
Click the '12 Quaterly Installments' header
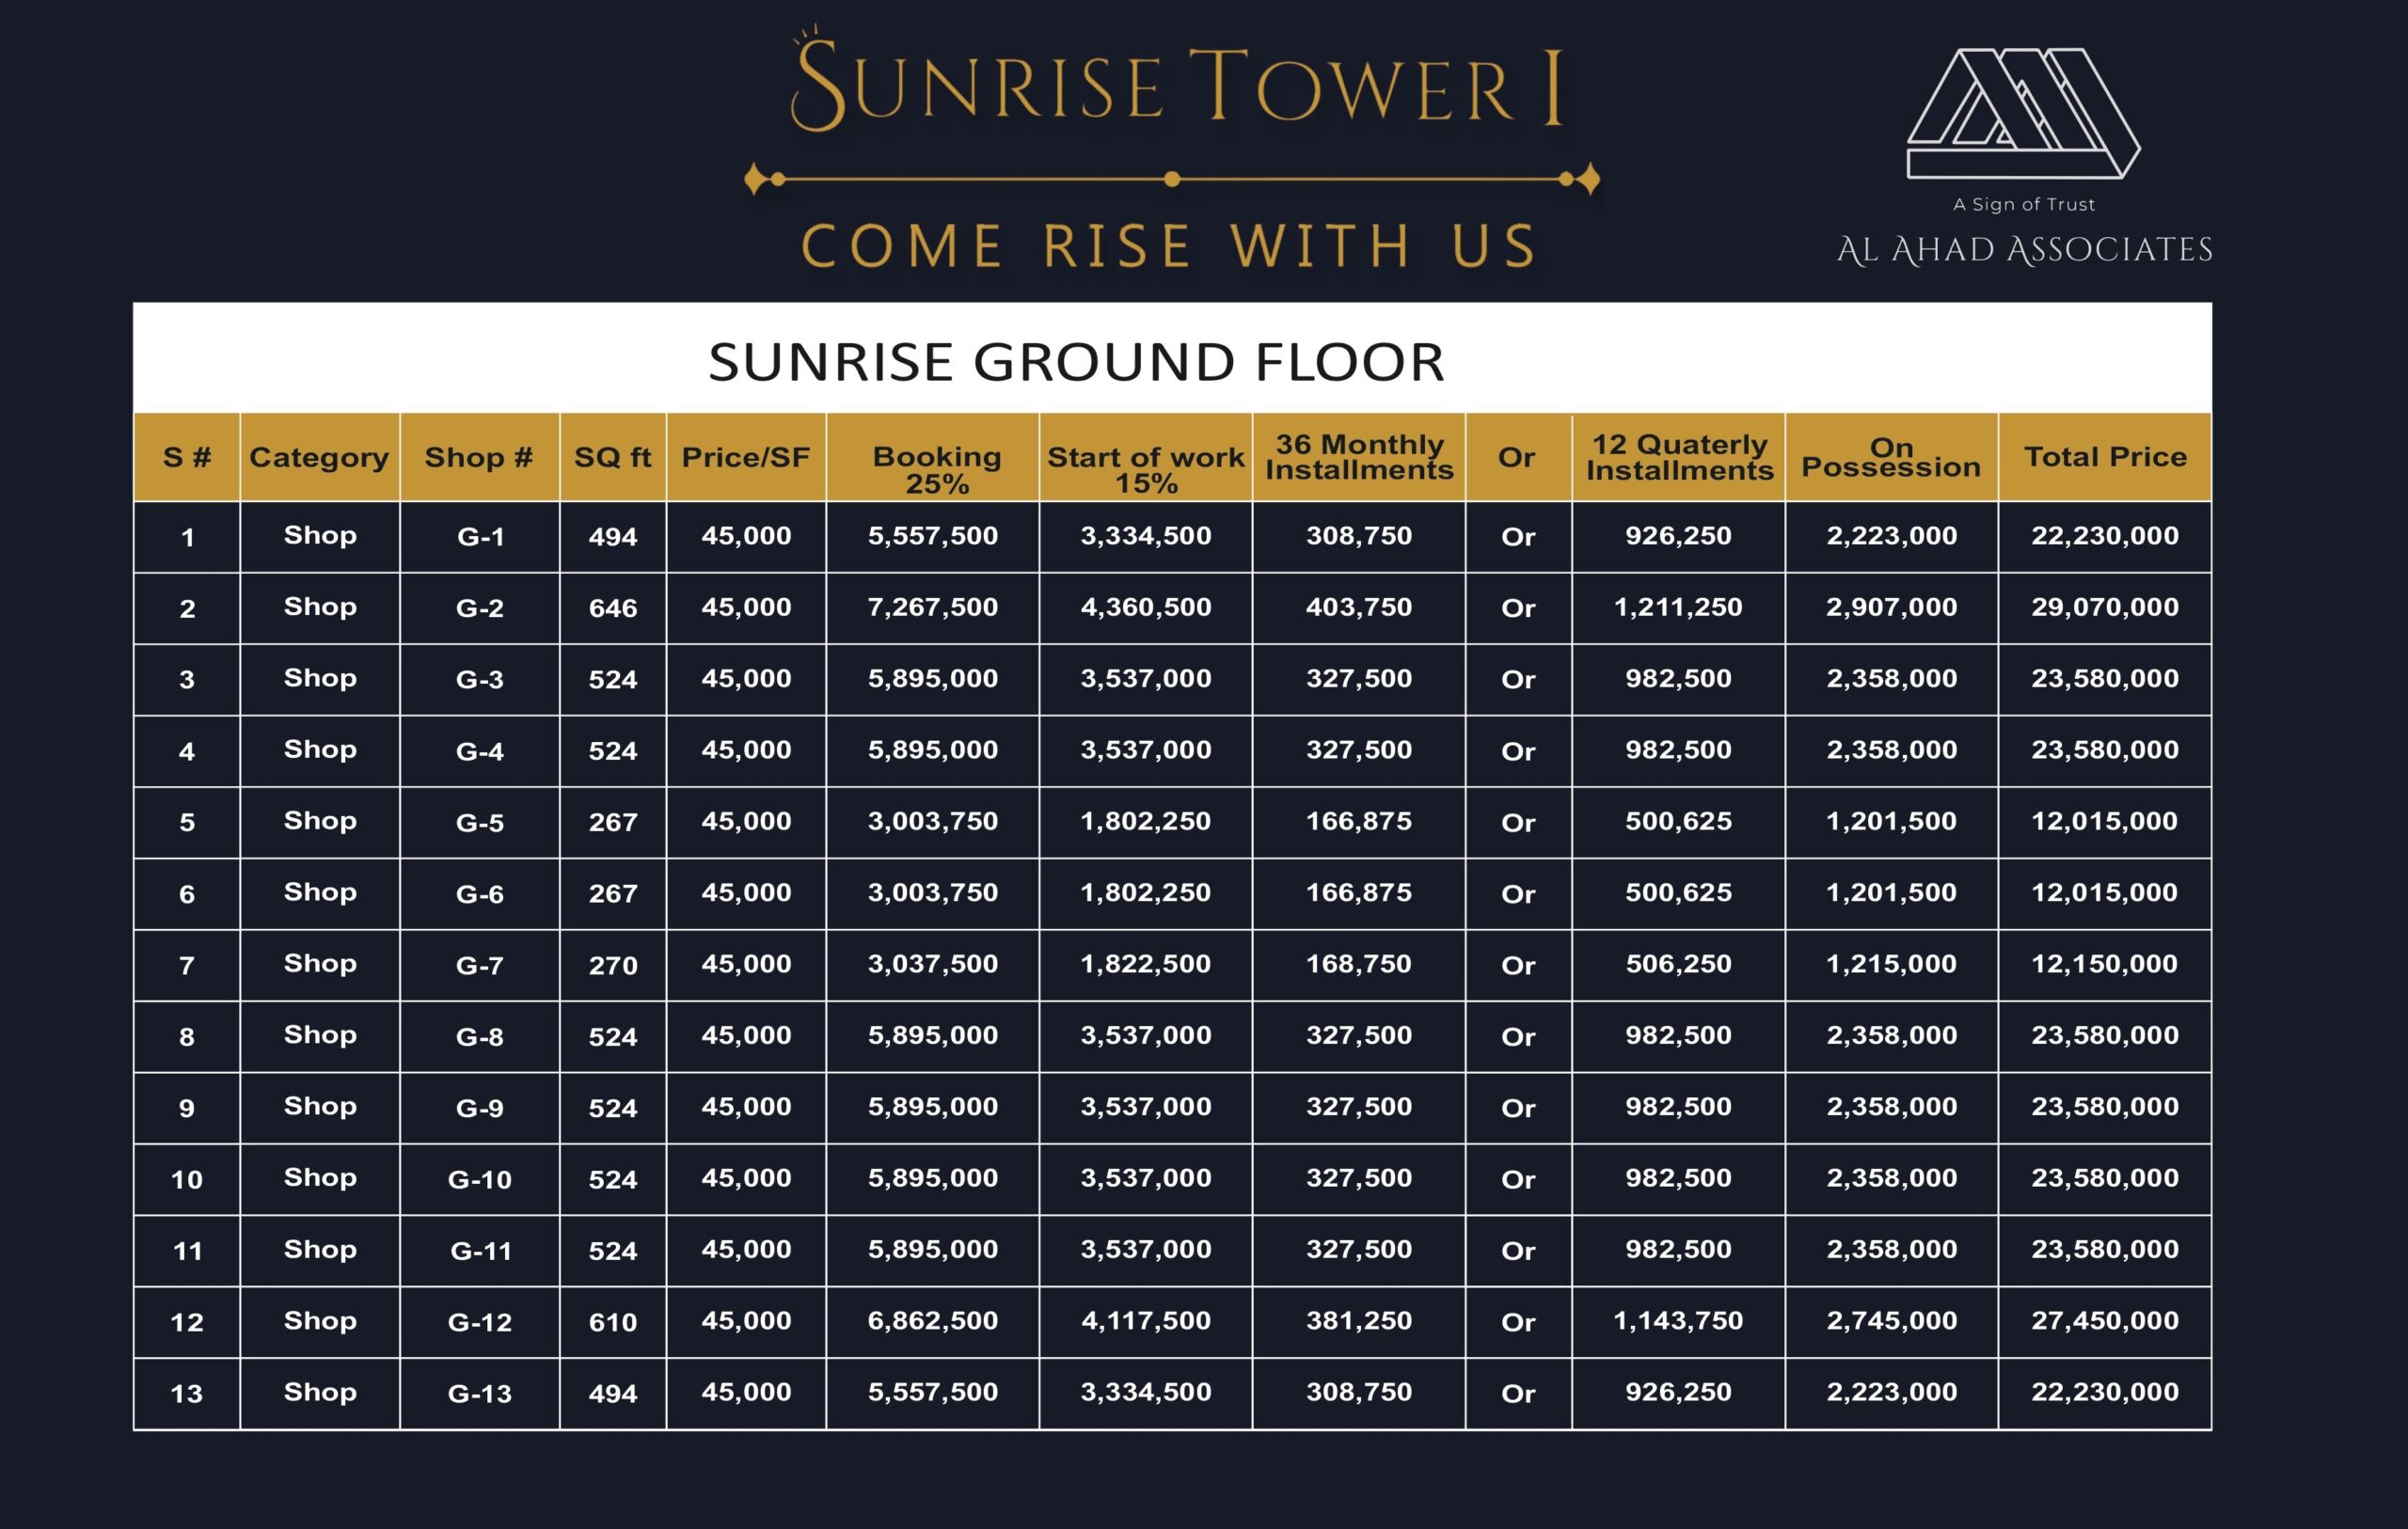pyautogui.click(x=1679, y=457)
